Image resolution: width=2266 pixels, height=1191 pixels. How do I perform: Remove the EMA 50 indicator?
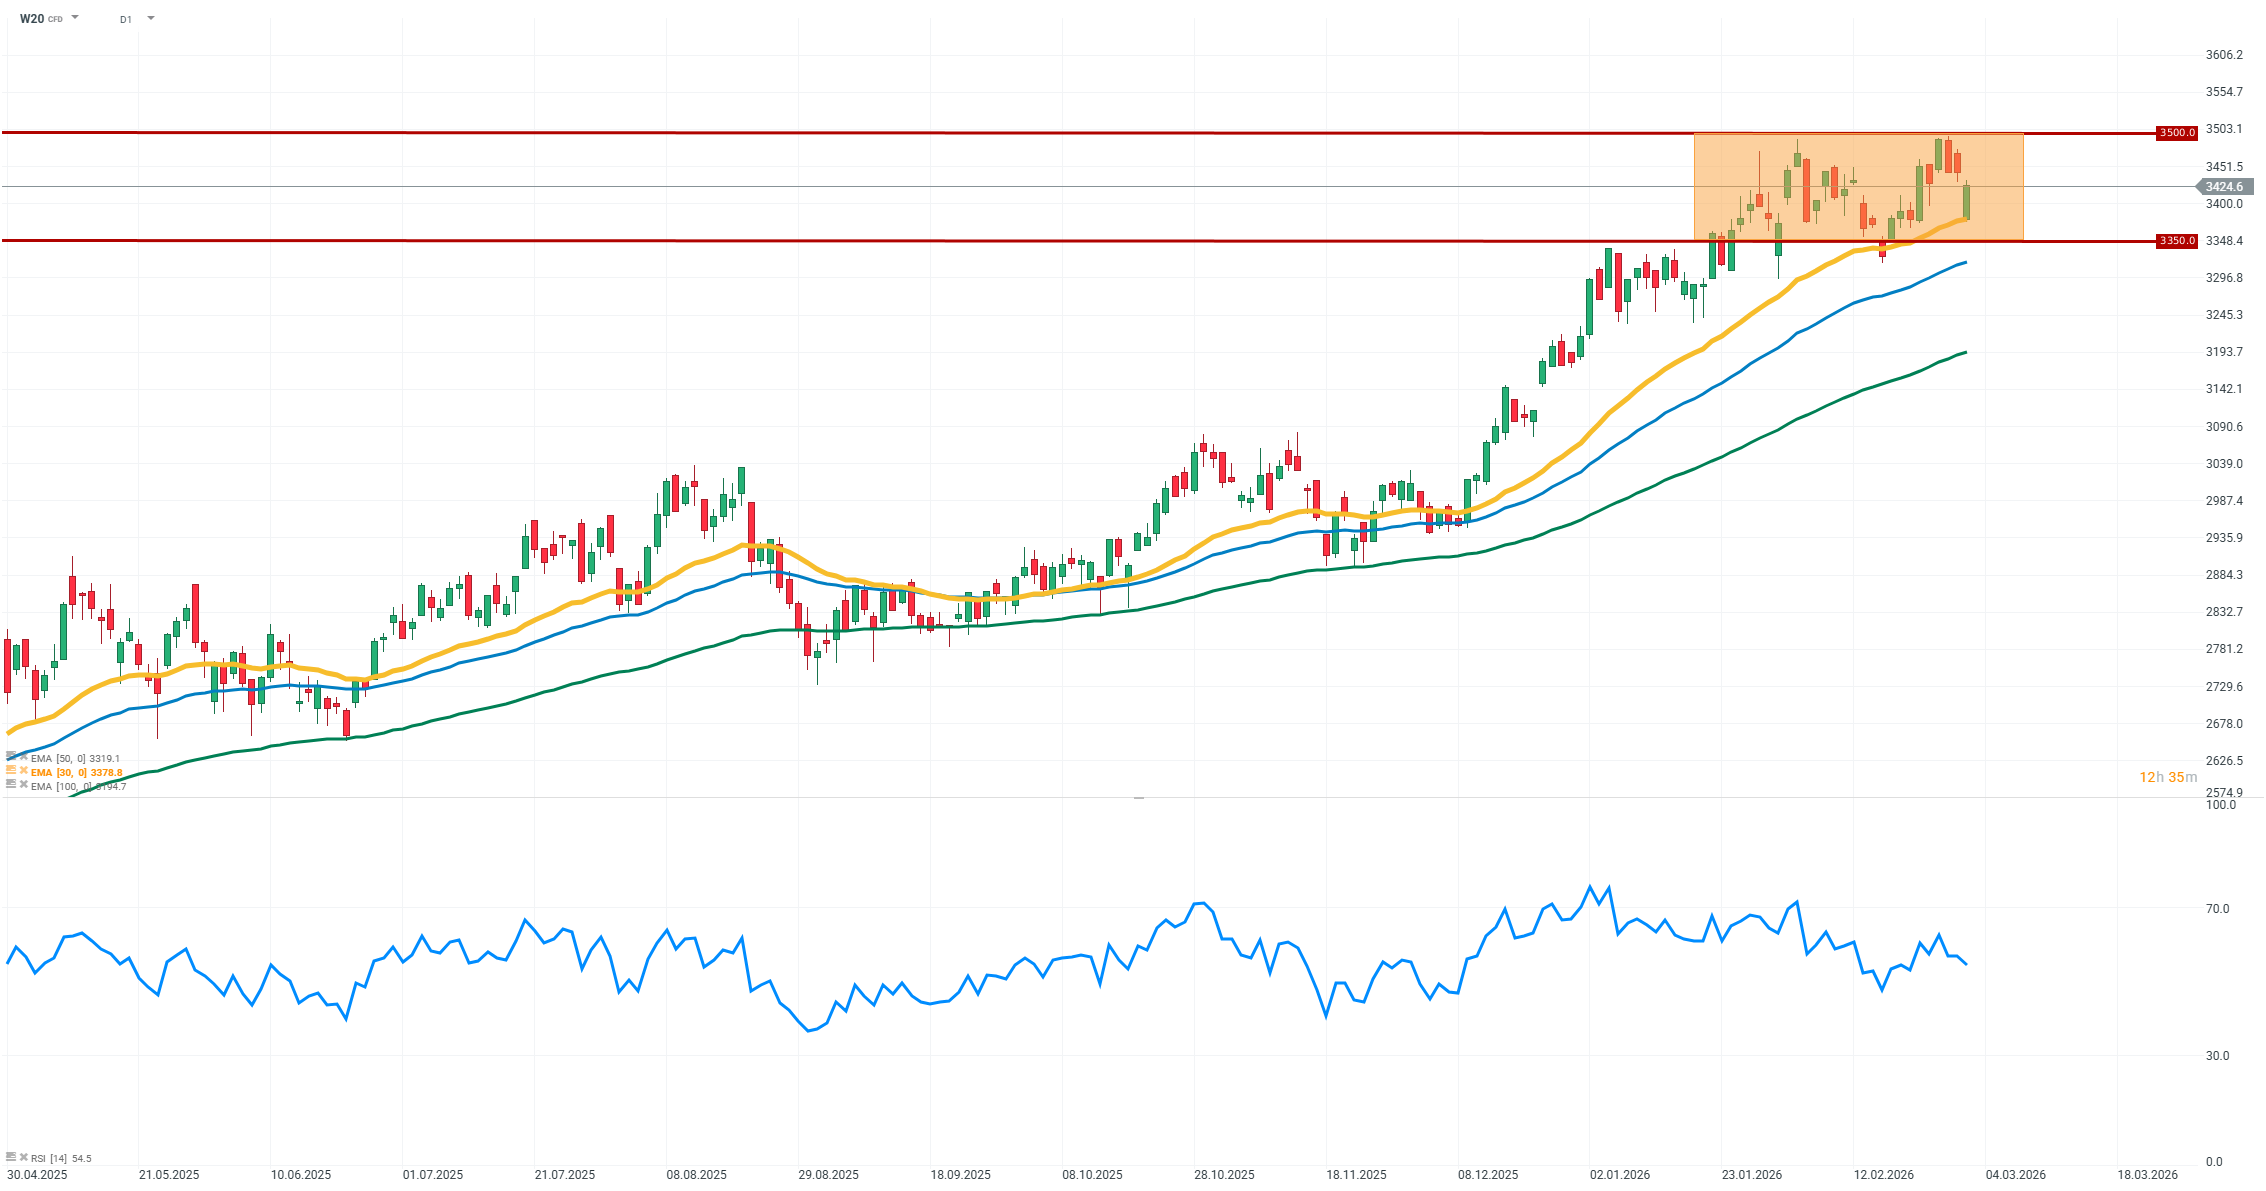coord(23,758)
